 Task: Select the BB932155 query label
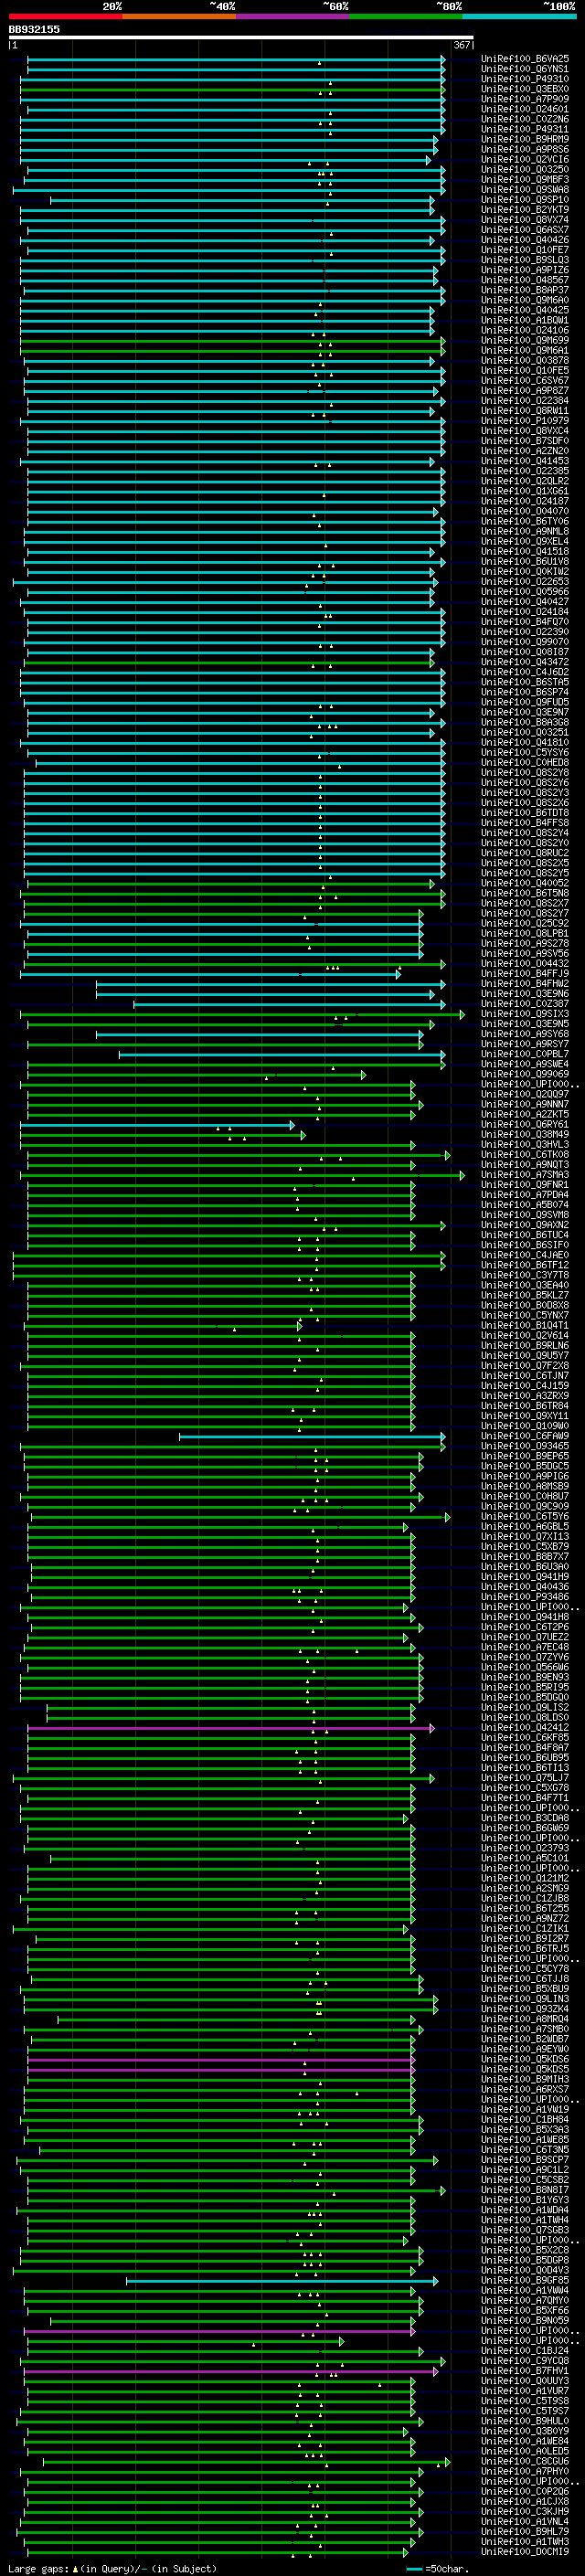(x=34, y=29)
